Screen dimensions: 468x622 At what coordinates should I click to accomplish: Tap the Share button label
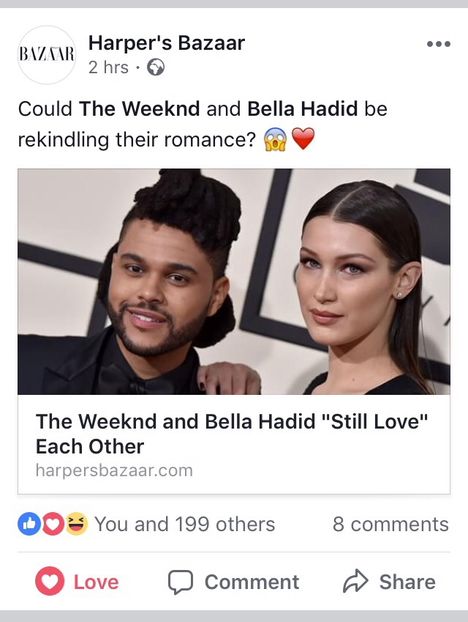click(x=407, y=582)
